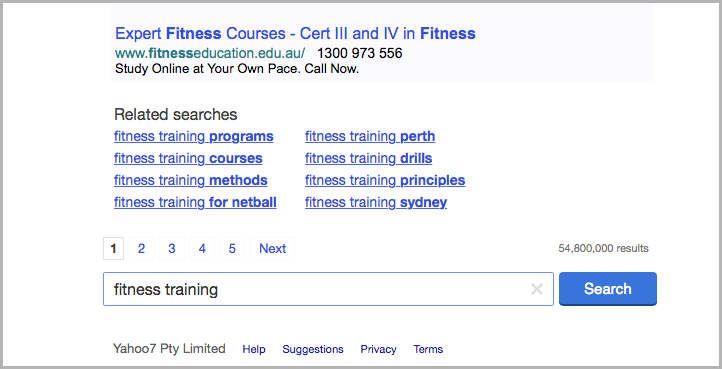The image size is (722, 369).
Task: Select fitness training perth related search
Action: click(370, 137)
